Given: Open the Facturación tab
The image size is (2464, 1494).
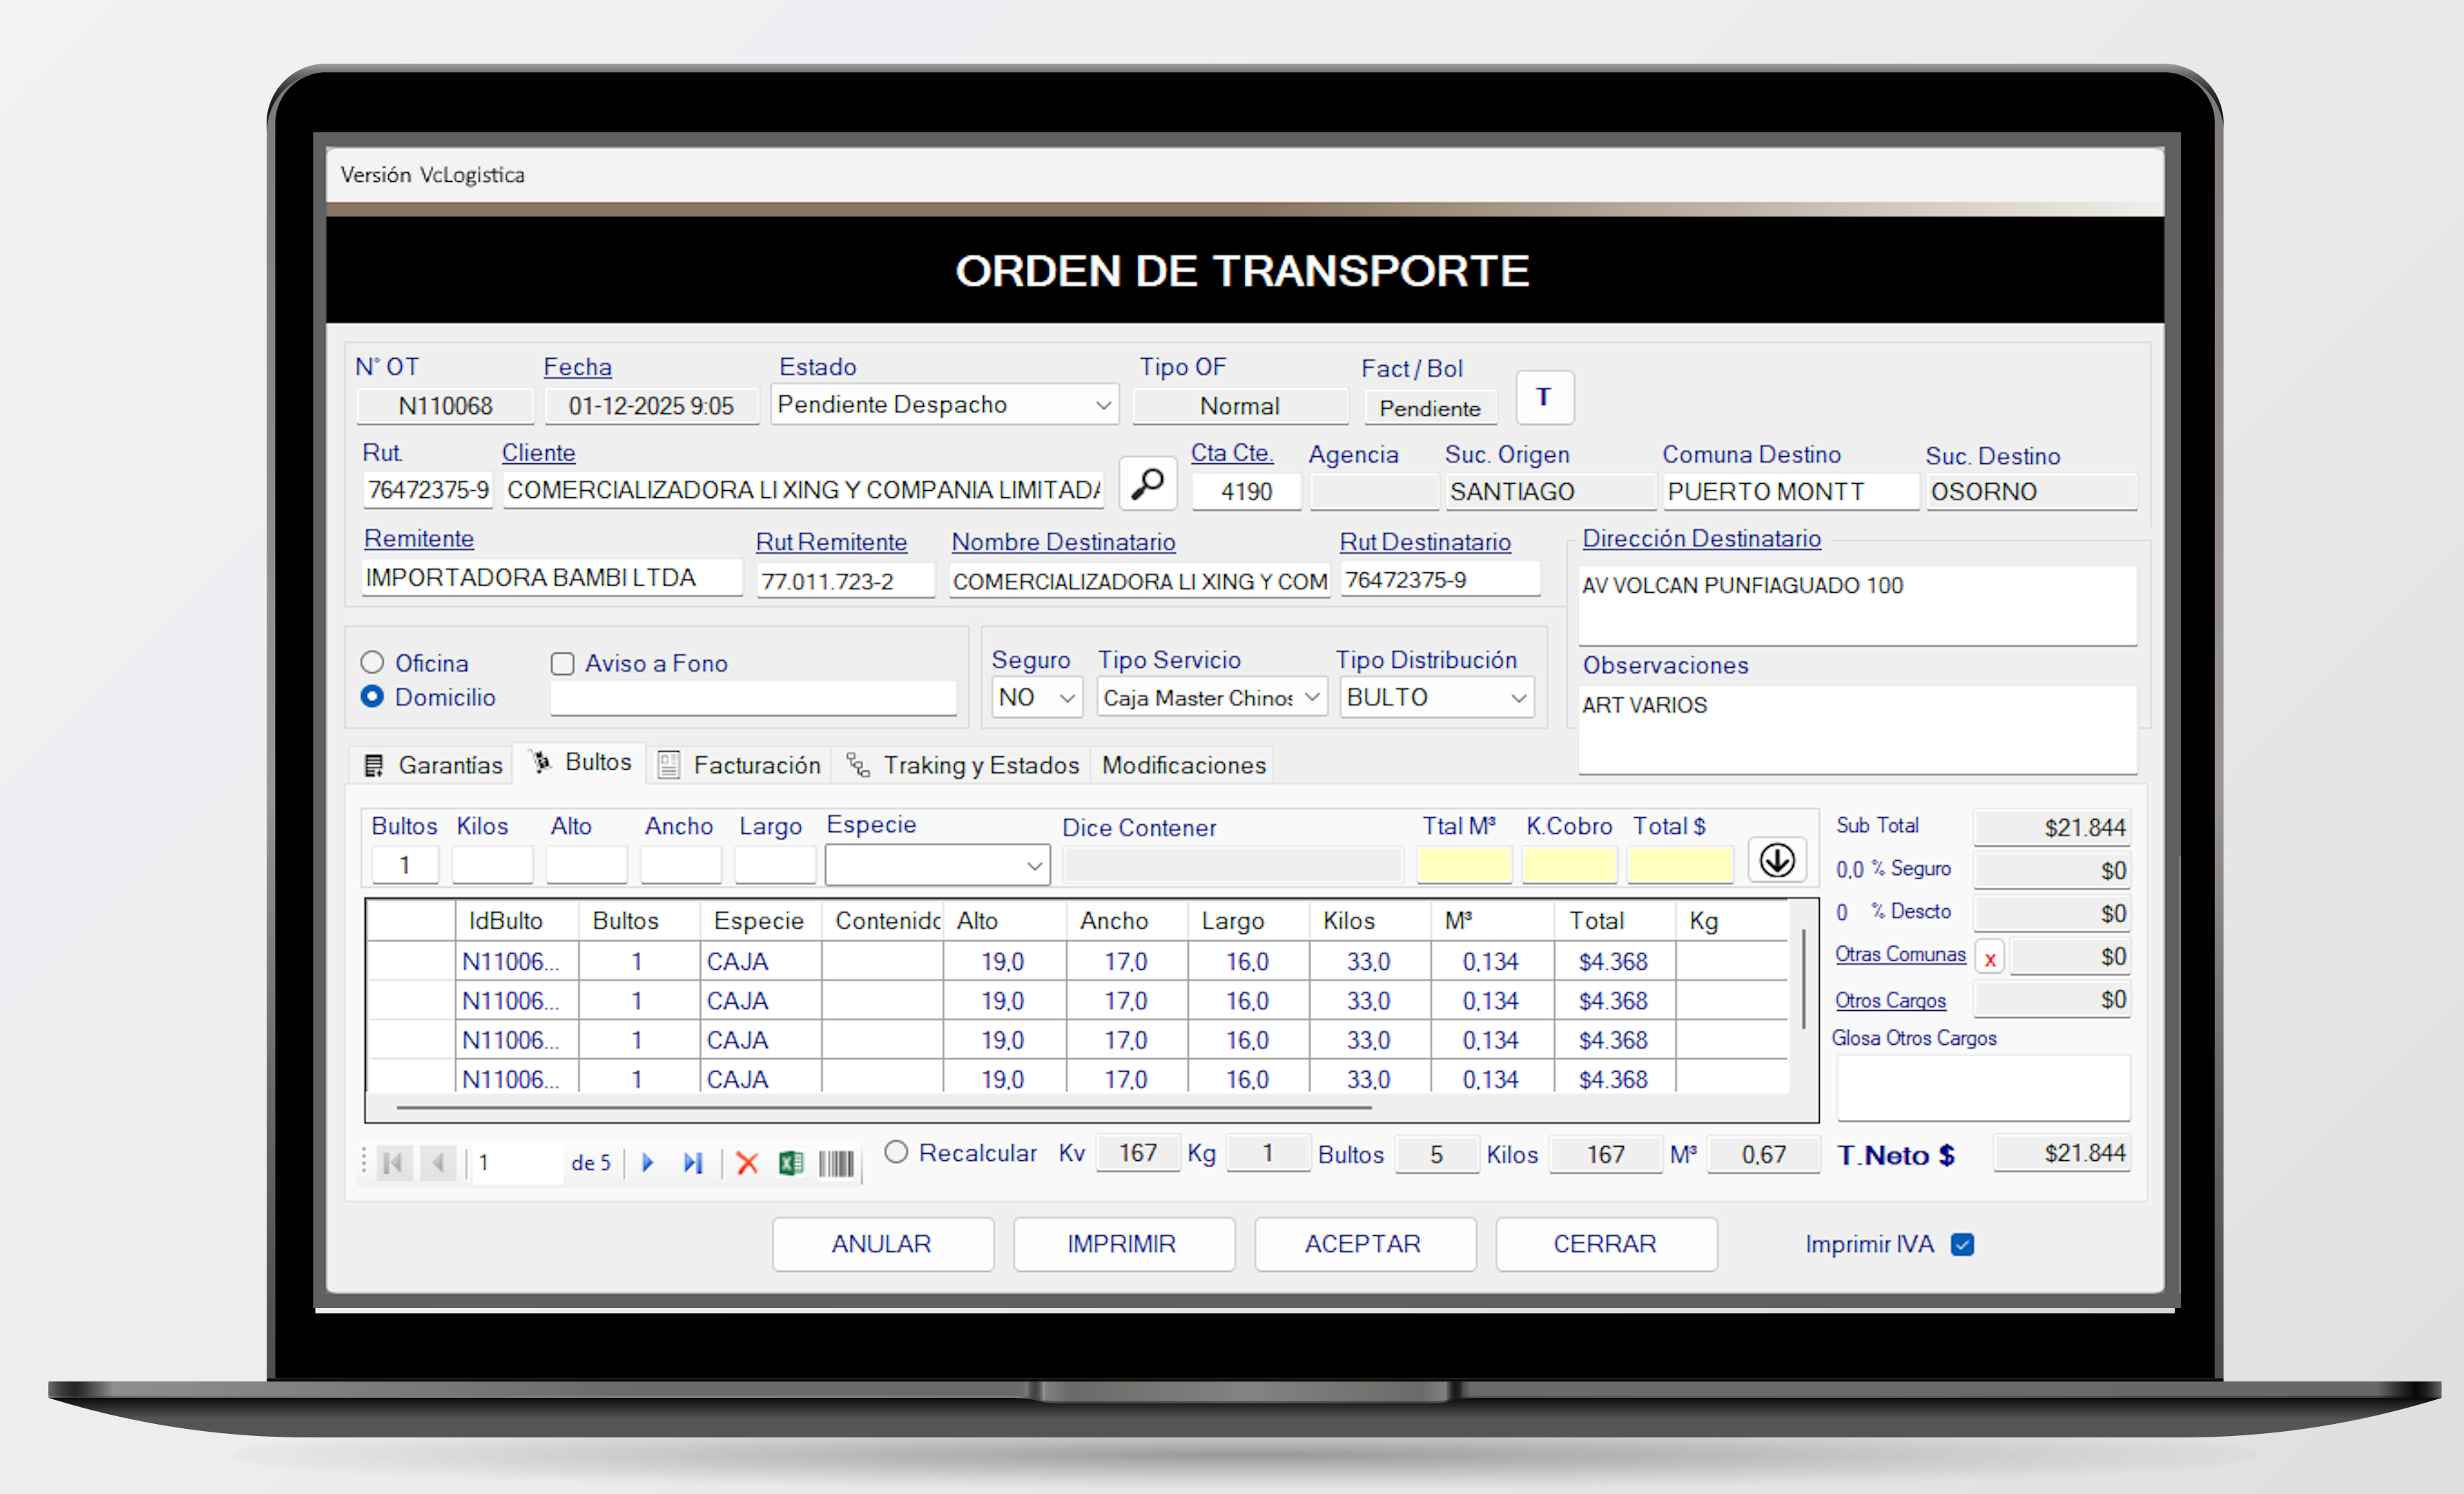Looking at the screenshot, I should coord(740,765).
